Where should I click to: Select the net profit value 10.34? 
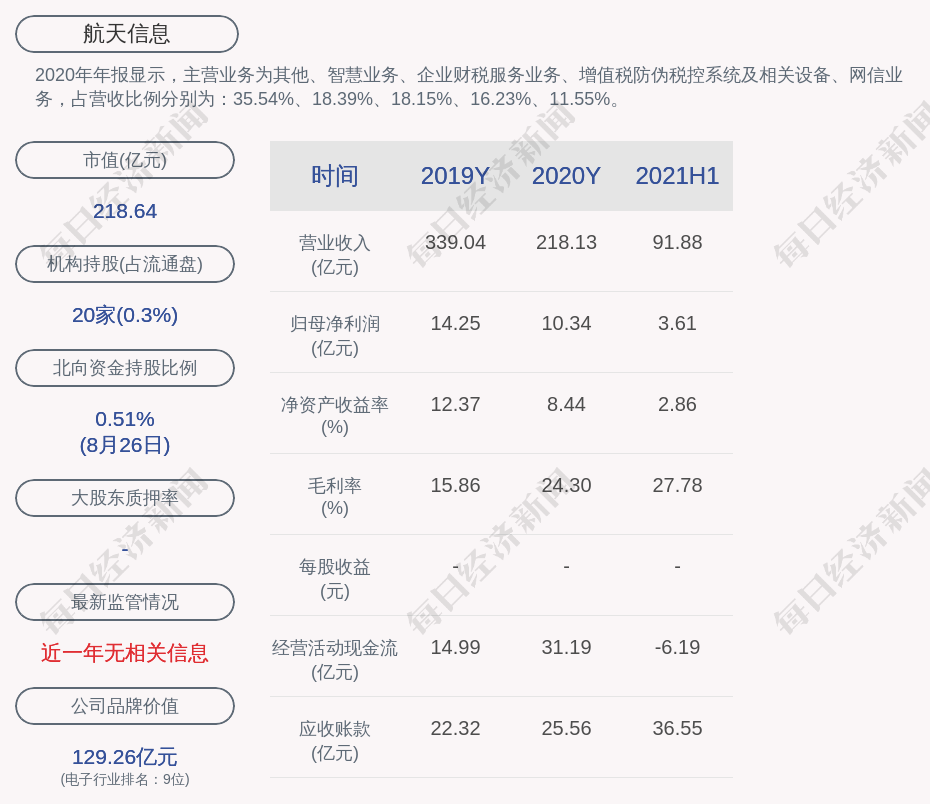coord(566,324)
